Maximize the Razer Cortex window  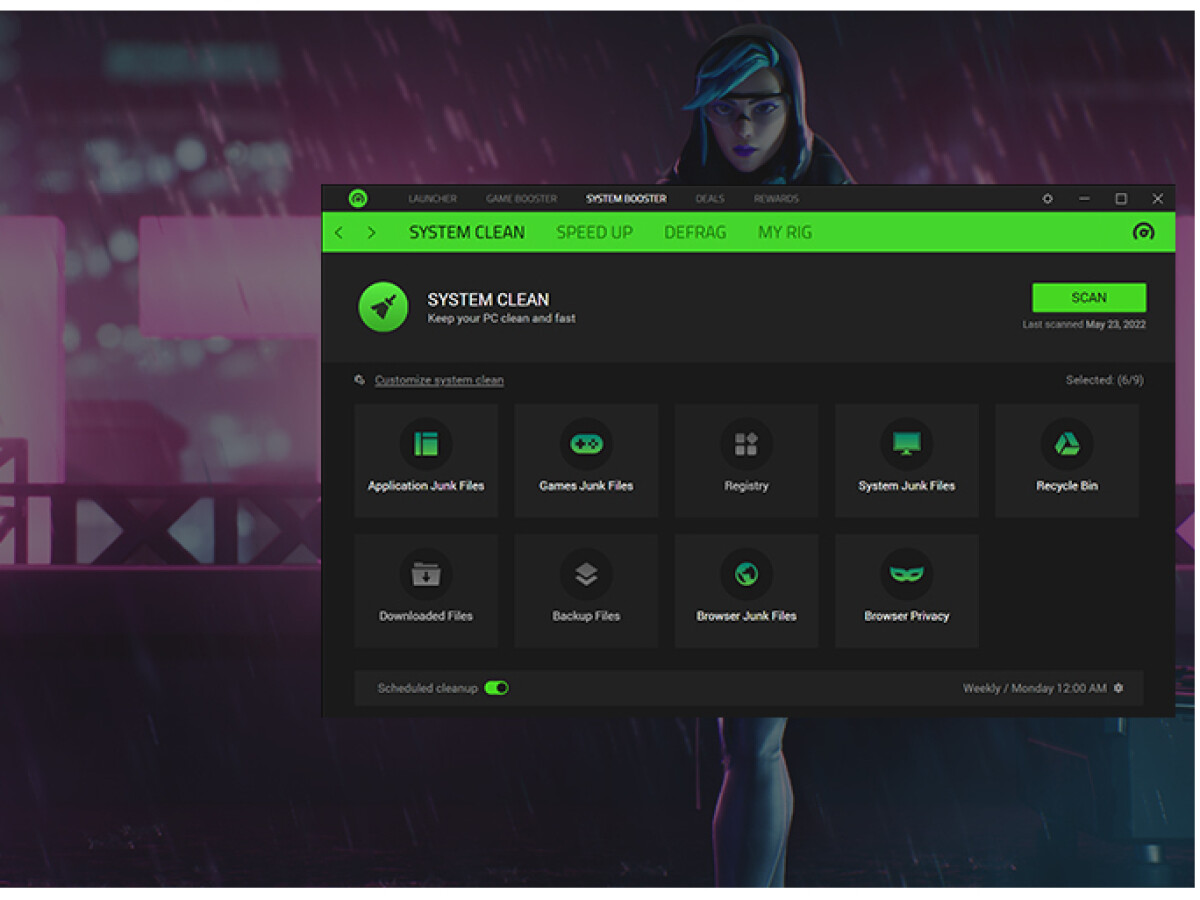click(x=1121, y=199)
